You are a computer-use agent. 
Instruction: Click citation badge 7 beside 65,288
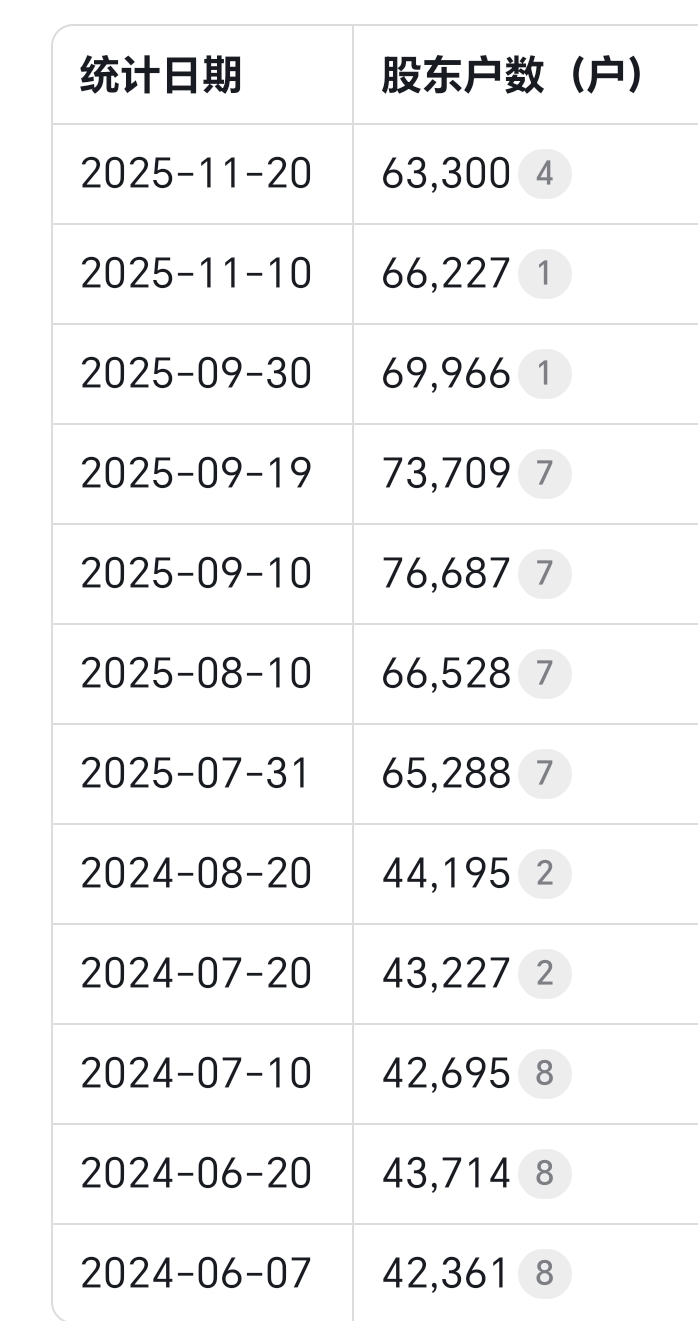click(544, 774)
